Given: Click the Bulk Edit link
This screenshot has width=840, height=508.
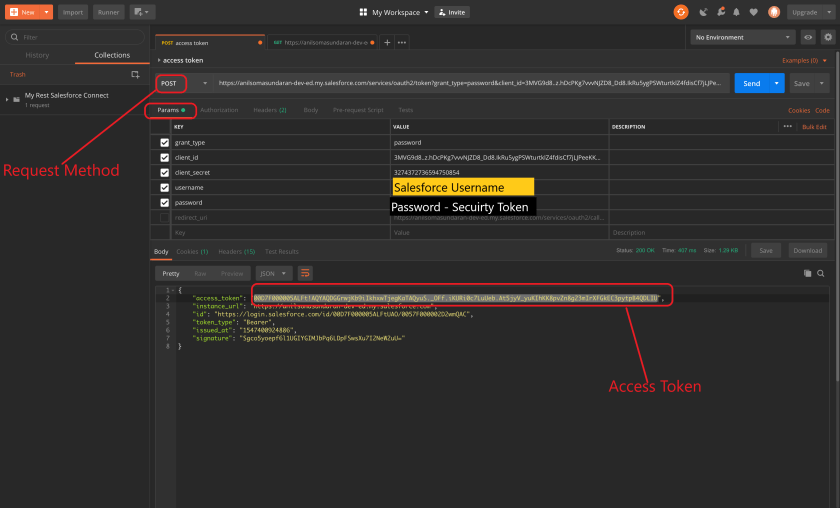Looking at the screenshot, I should [x=814, y=127].
